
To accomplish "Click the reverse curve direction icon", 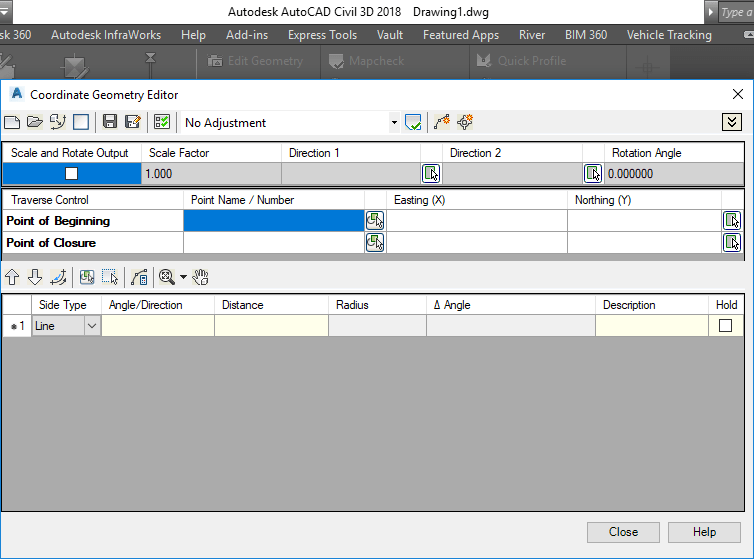I will pos(58,277).
